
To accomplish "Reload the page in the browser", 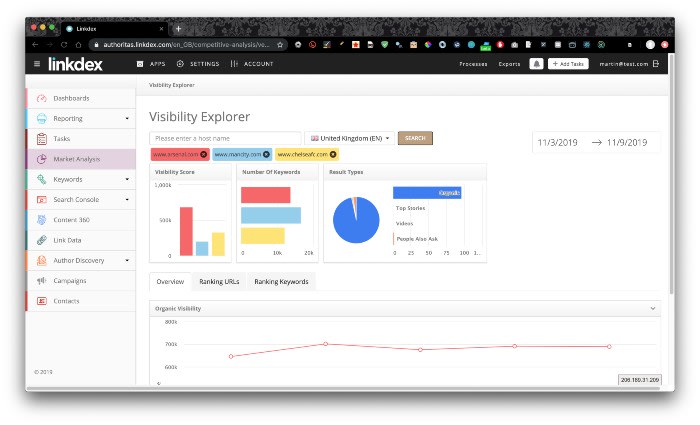I will point(64,45).
